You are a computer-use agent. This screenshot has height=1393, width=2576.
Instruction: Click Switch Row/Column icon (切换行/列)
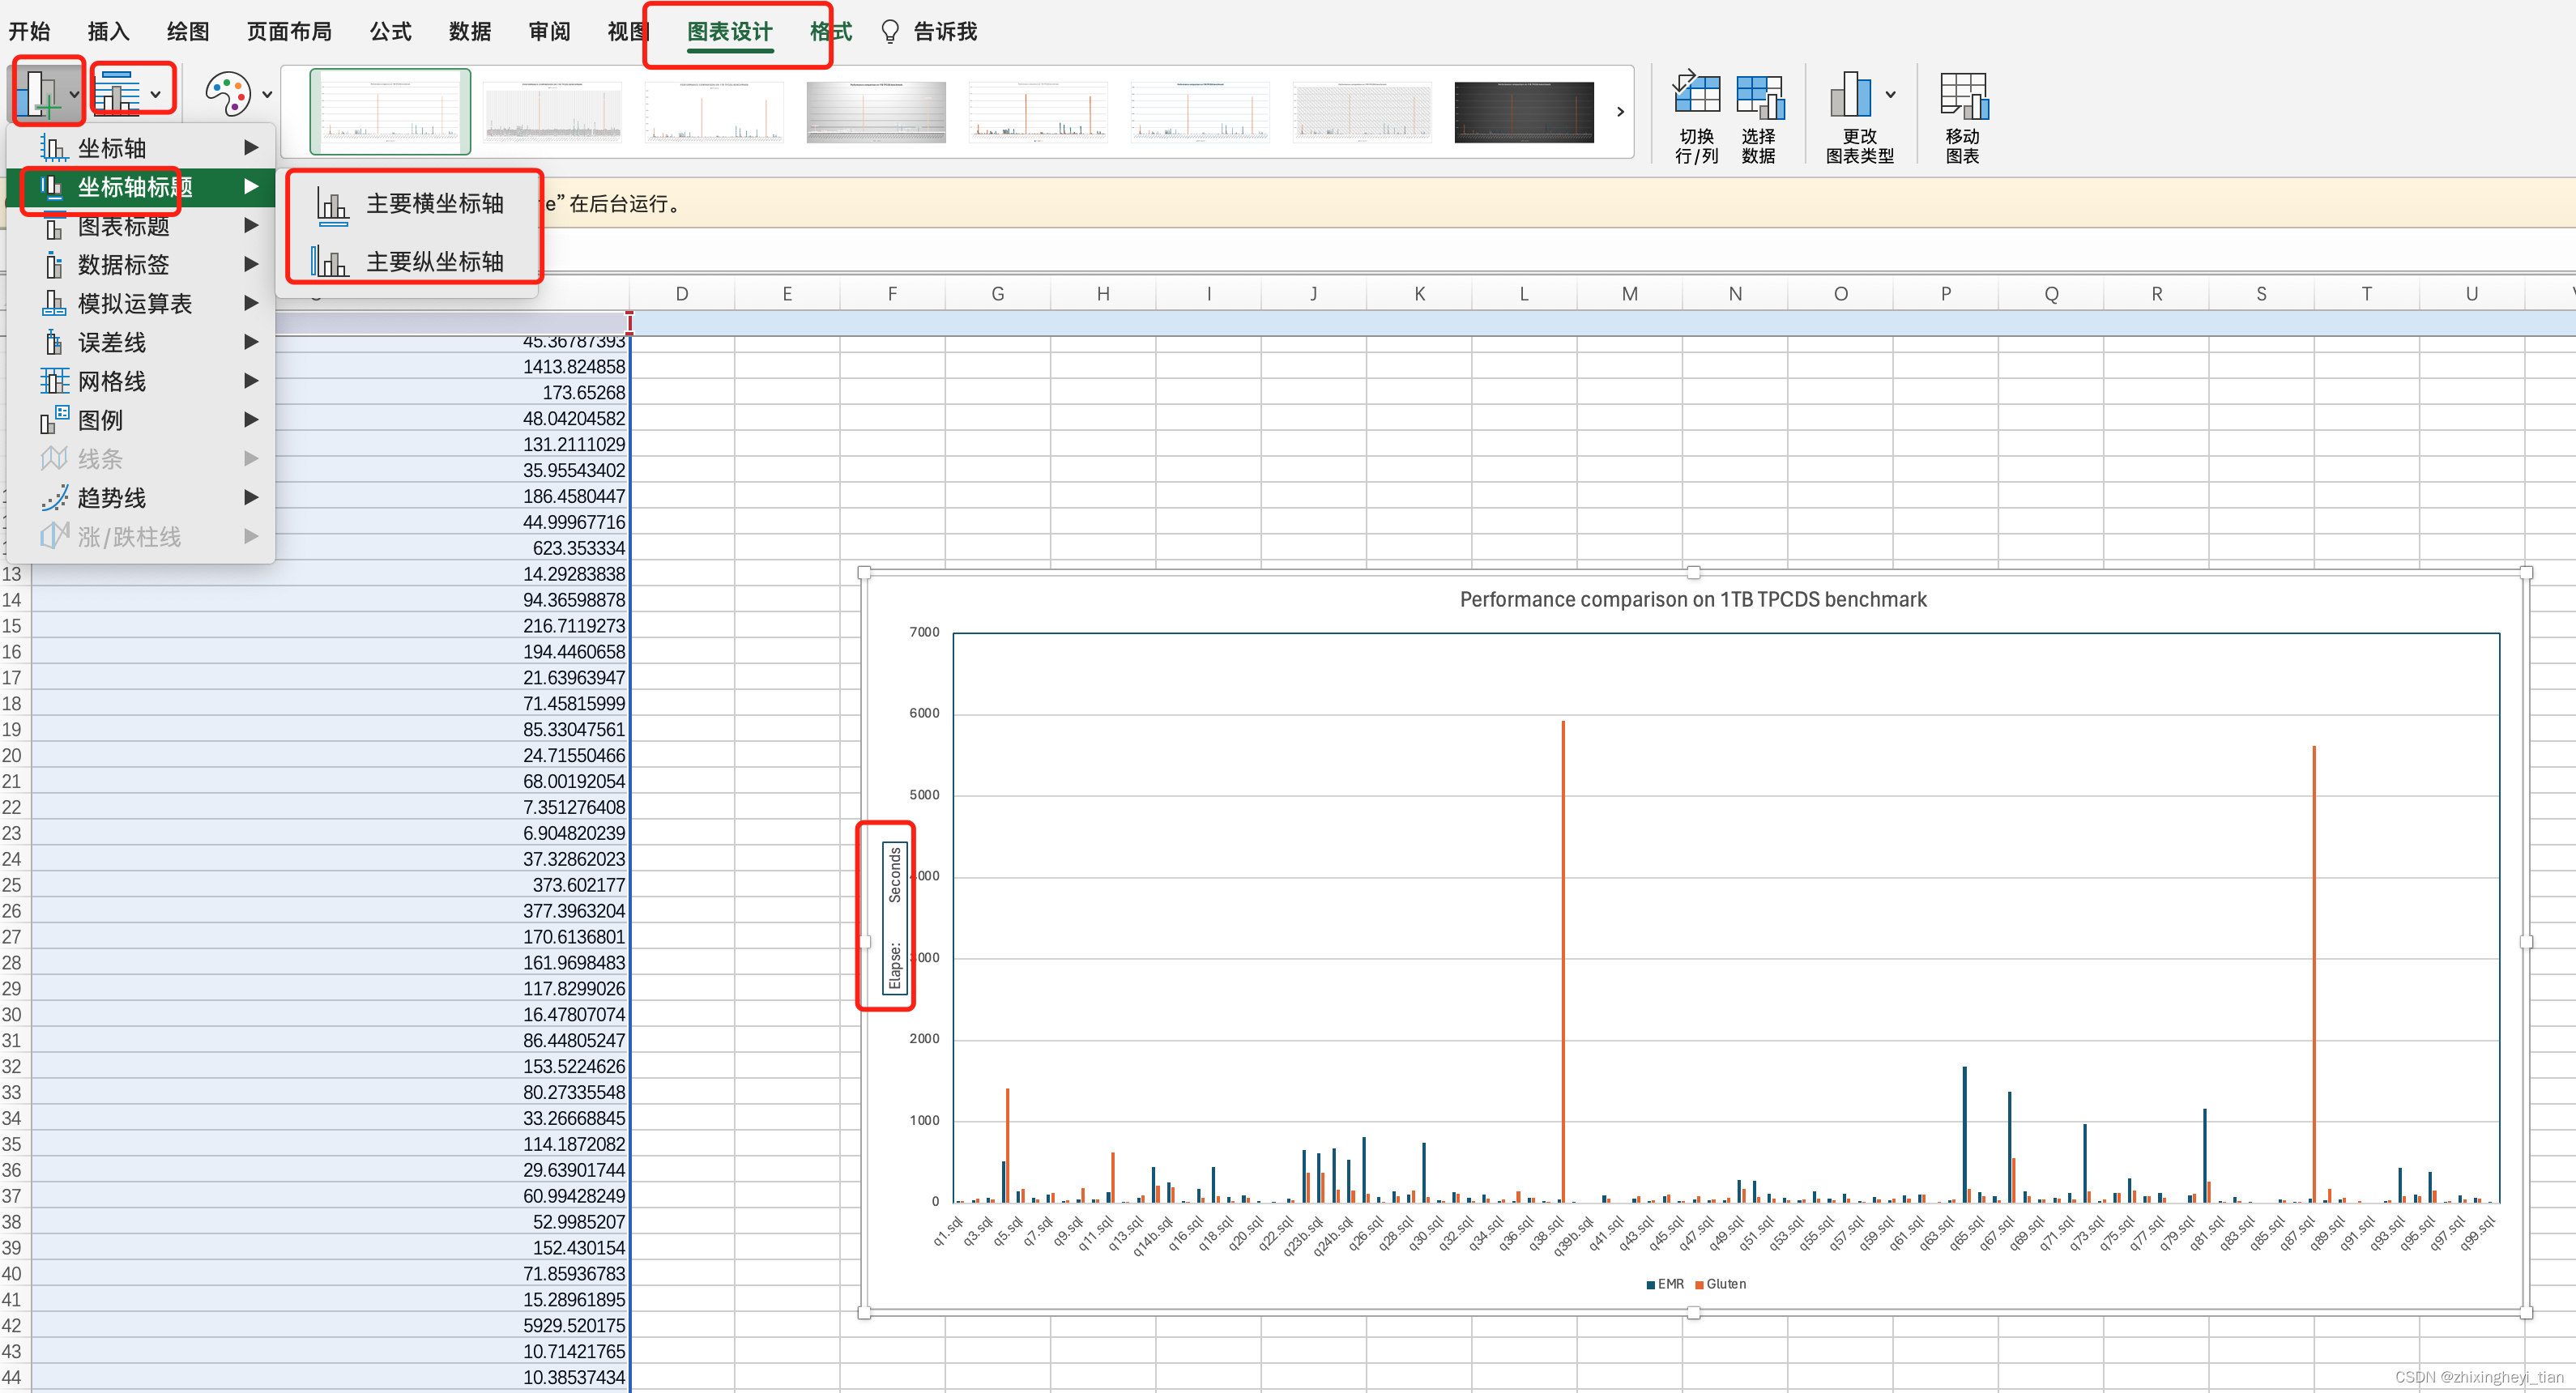(1696, 94)
